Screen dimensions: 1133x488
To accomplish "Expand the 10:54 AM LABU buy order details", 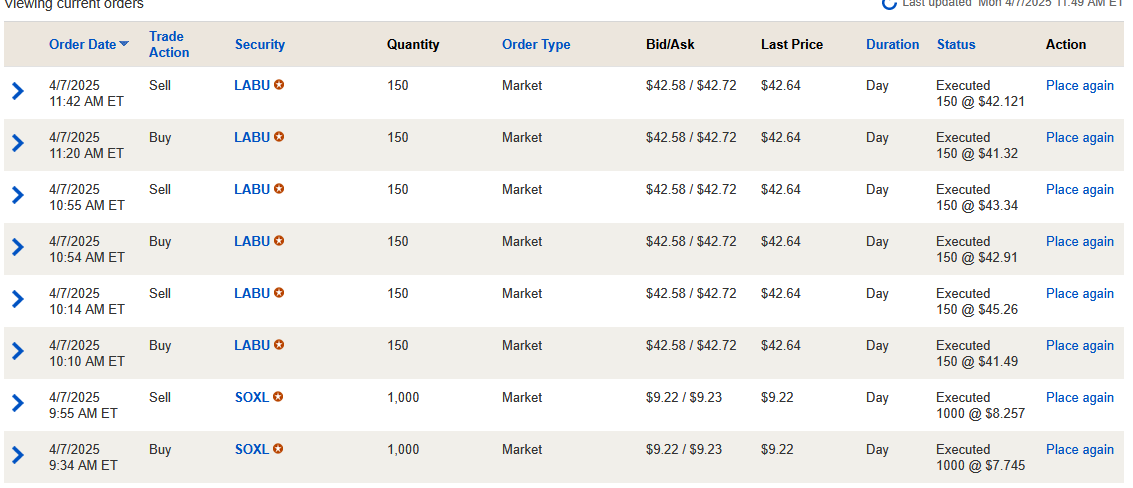I will [17, 247].
